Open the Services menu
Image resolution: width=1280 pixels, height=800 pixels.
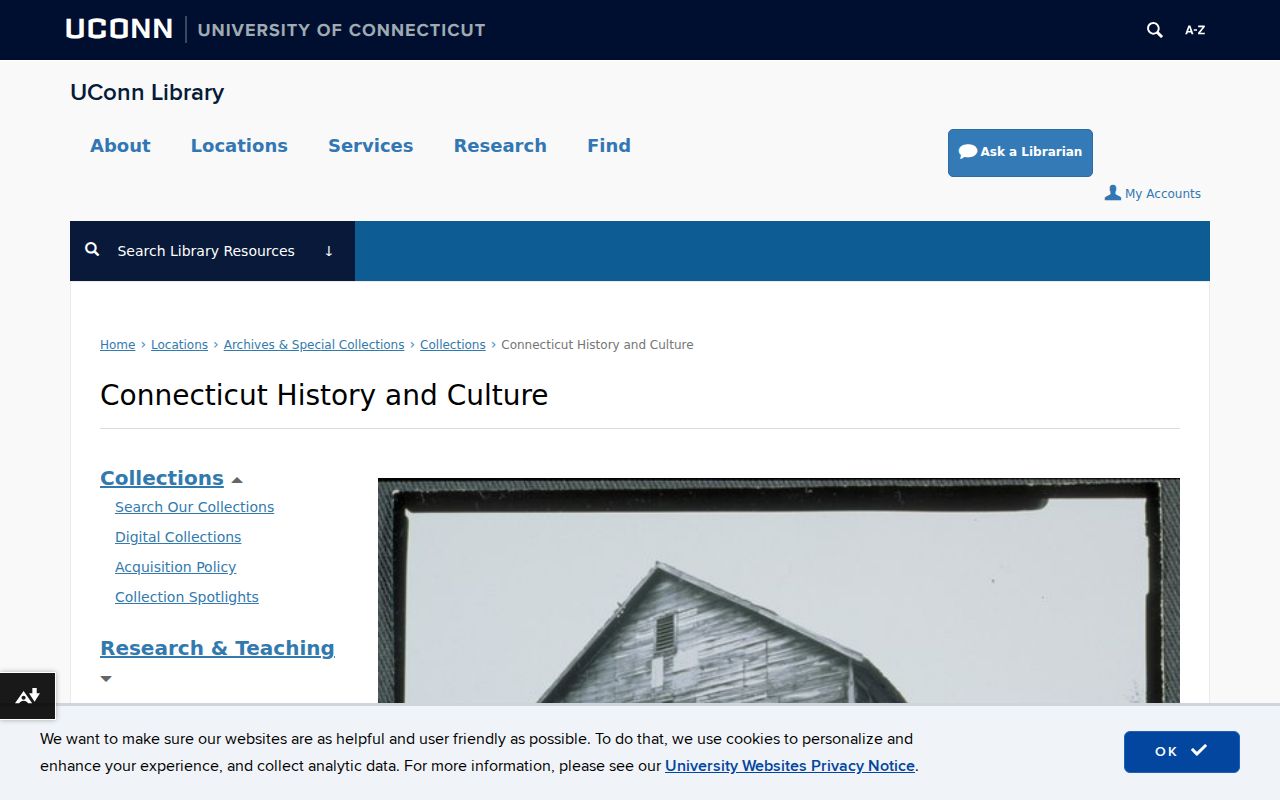point(371,145)
